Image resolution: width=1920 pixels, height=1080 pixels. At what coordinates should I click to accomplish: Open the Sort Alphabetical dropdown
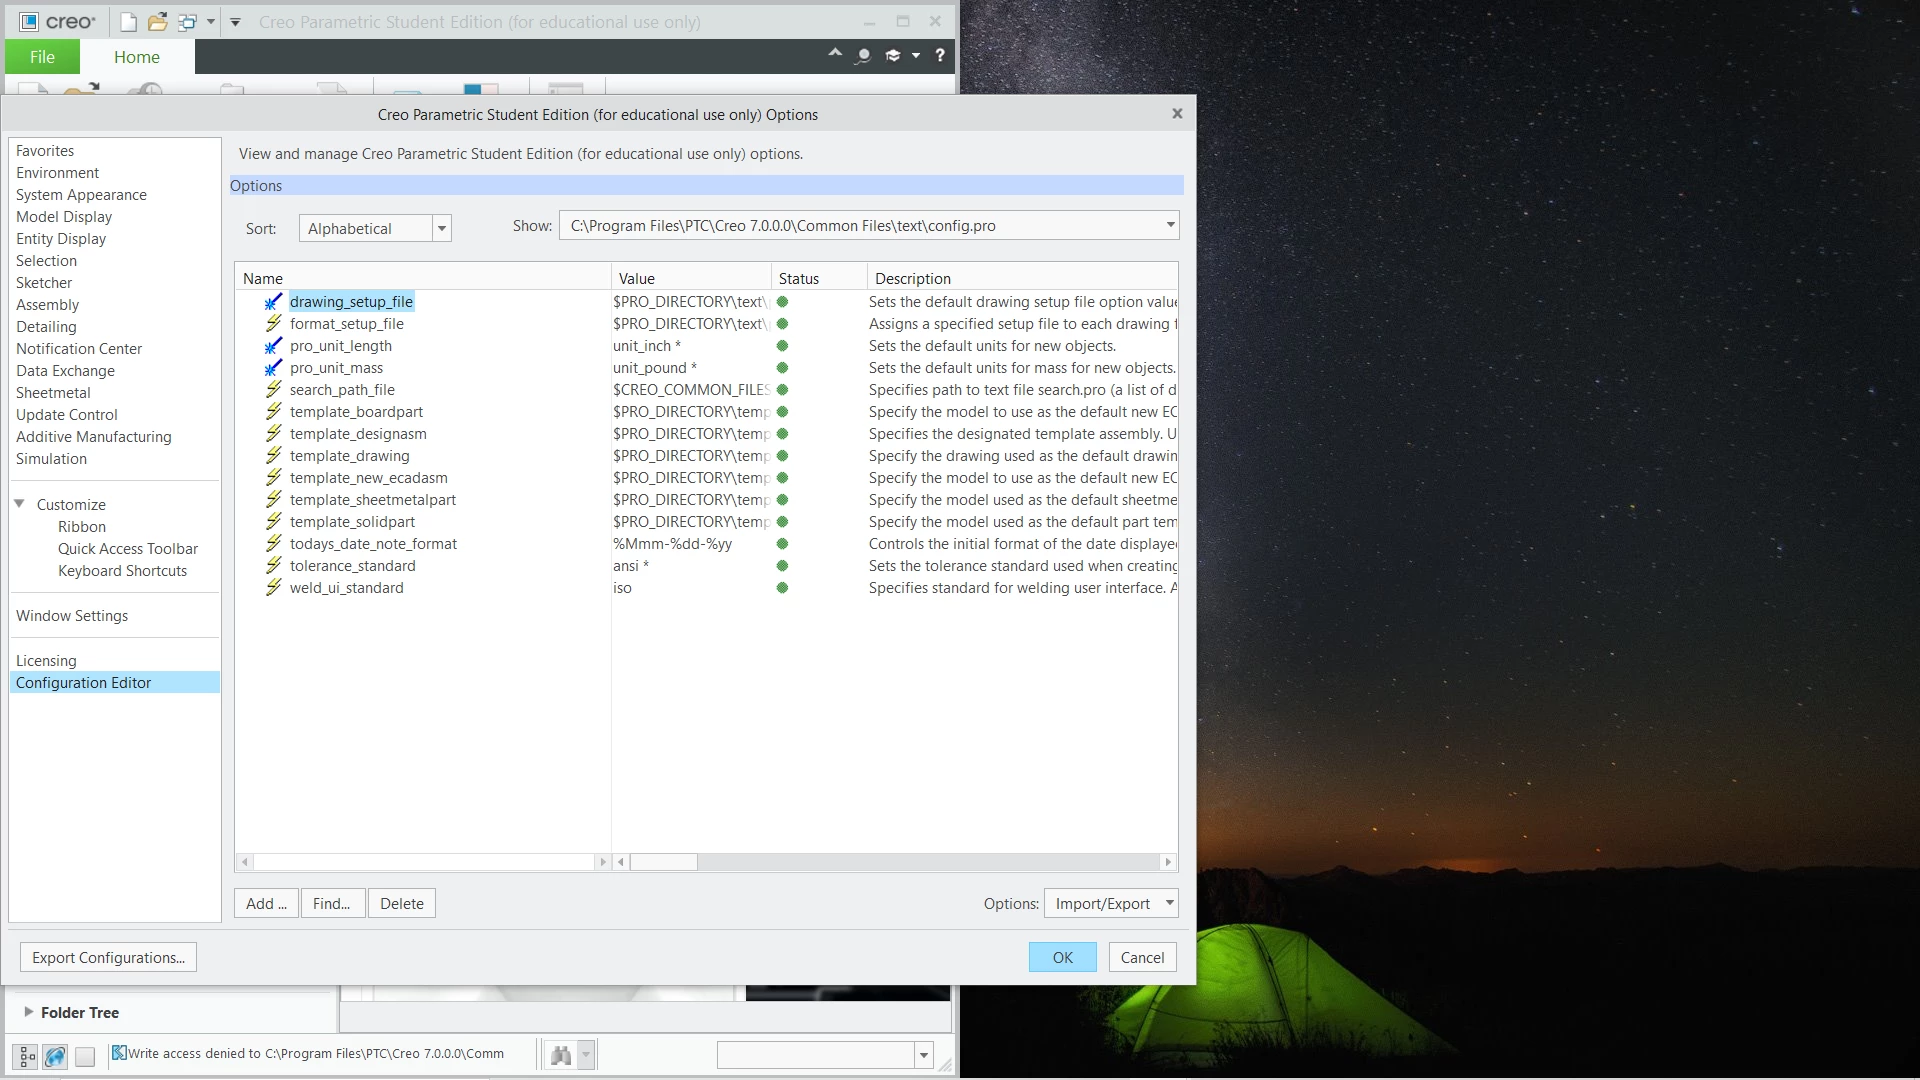pos(441,229)
